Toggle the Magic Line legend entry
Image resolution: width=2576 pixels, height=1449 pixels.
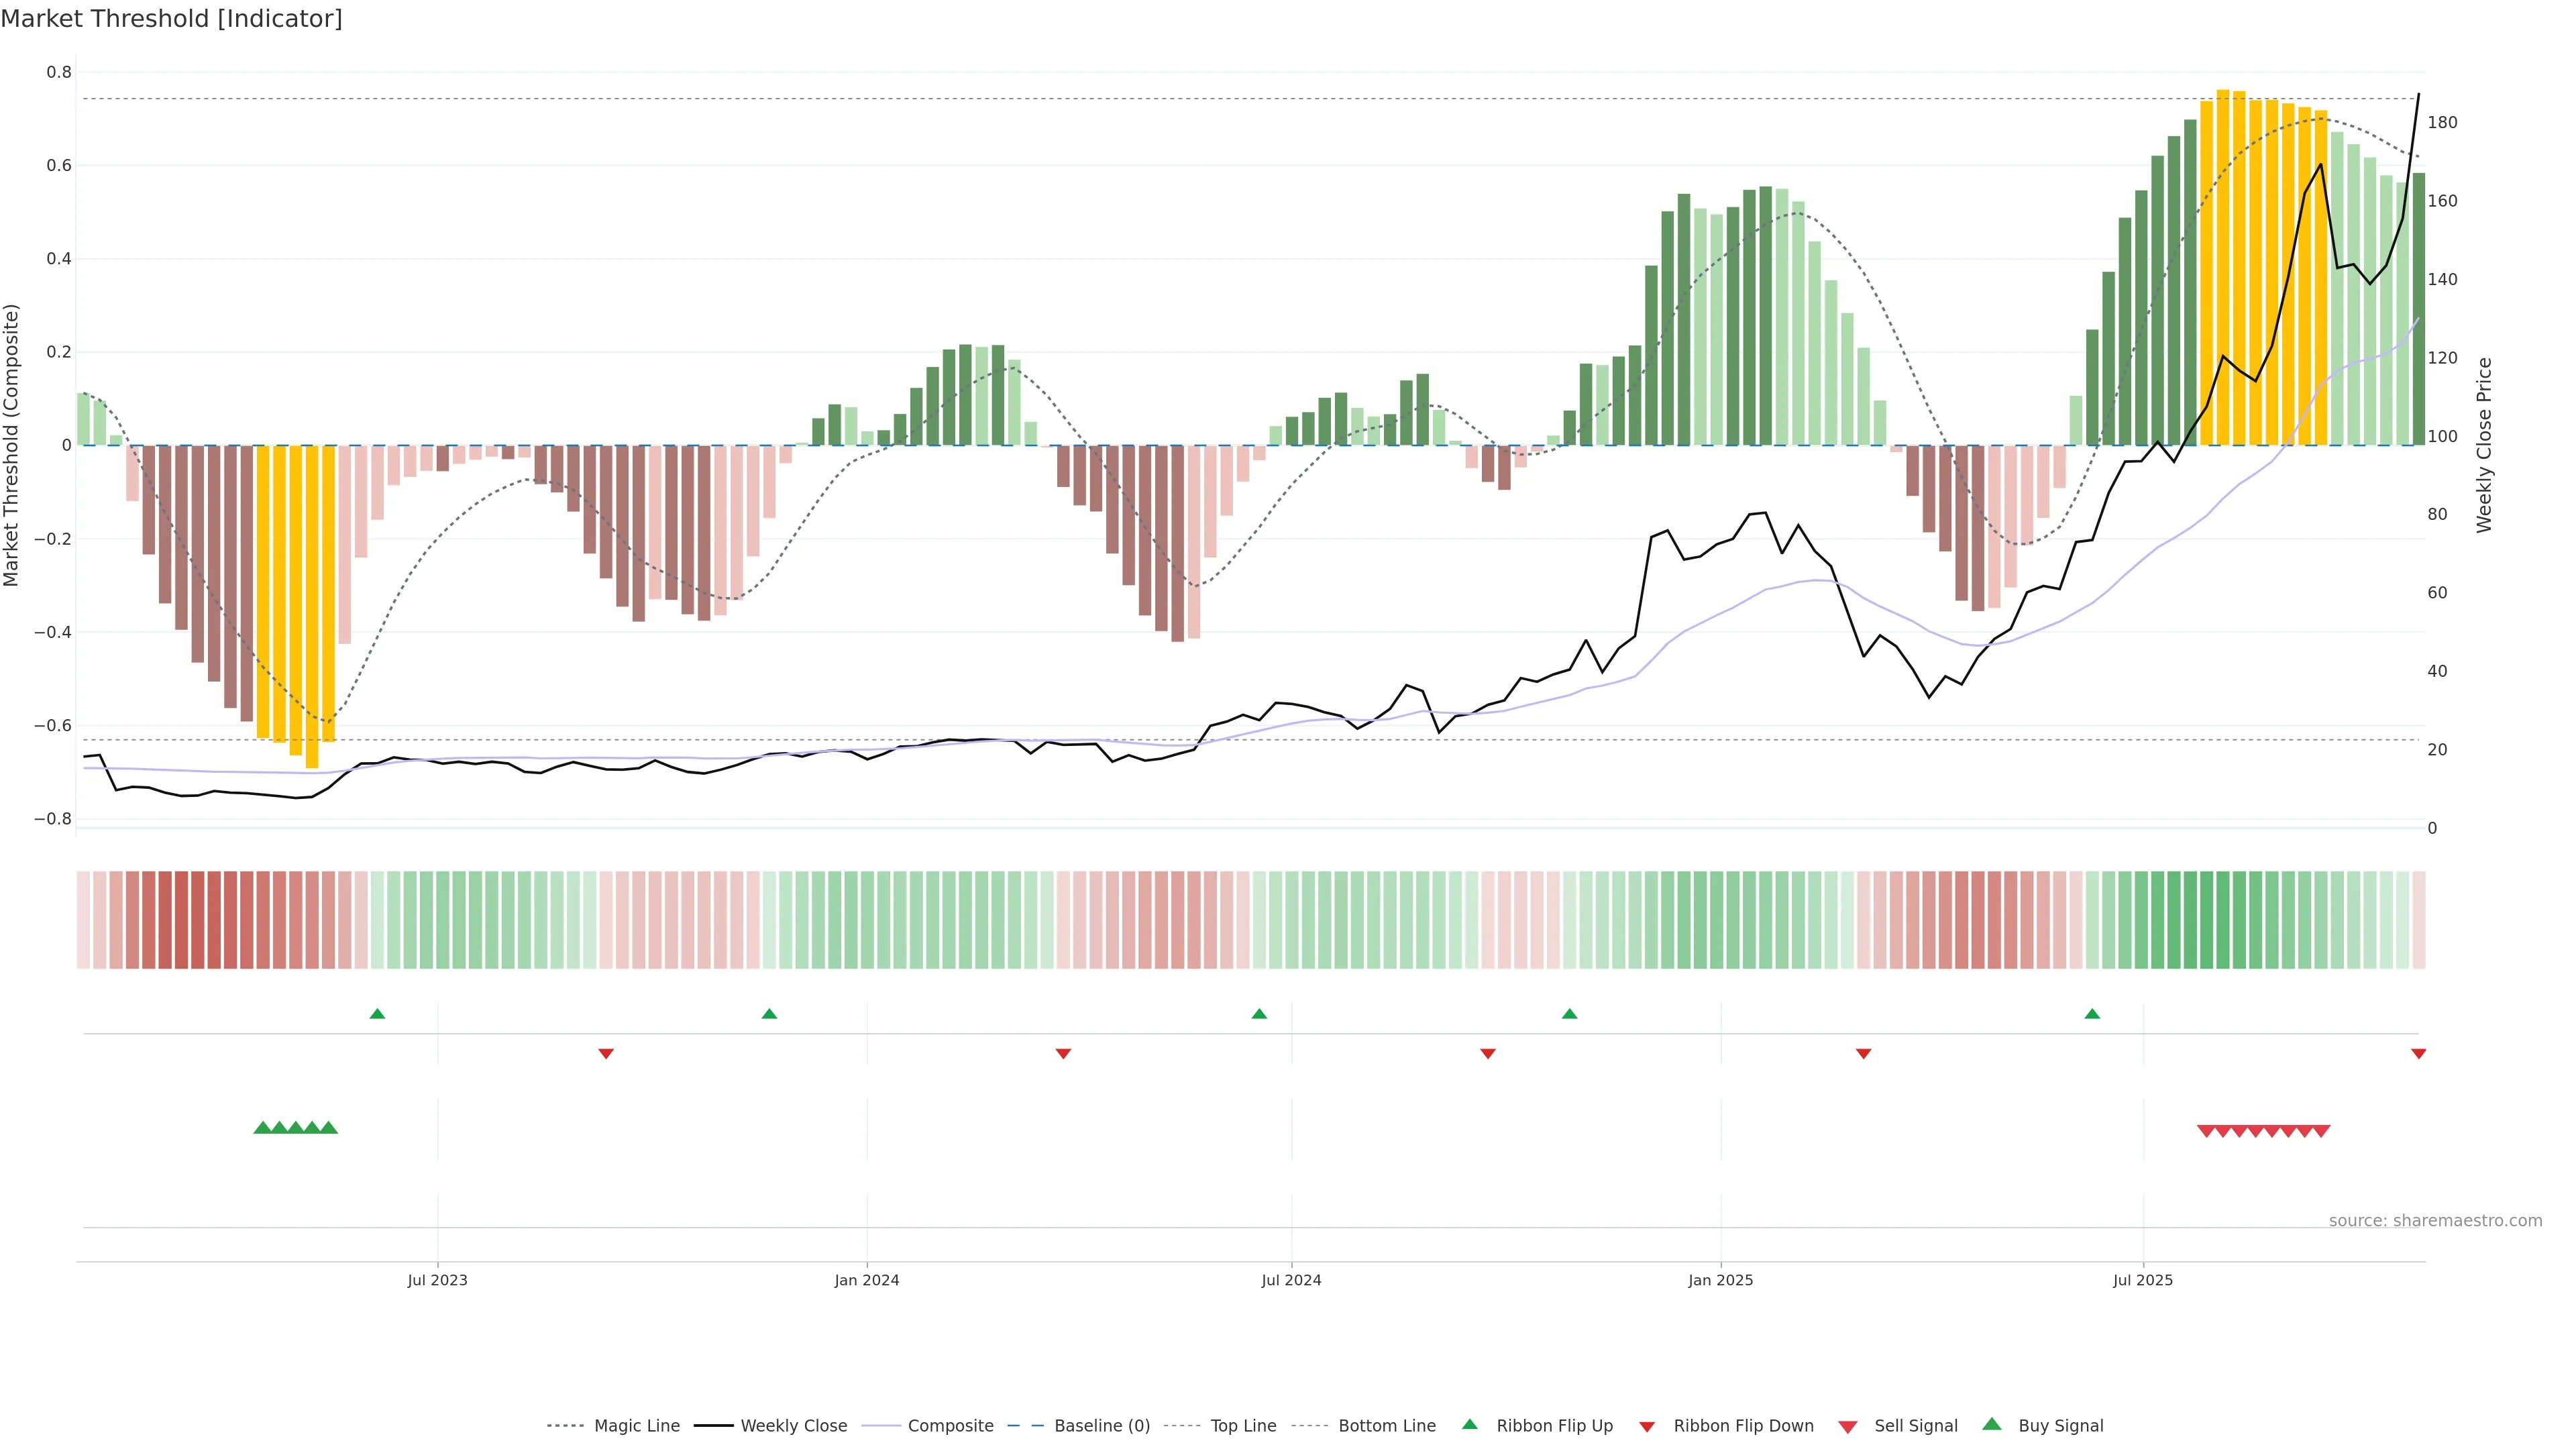coord(636,1426)
